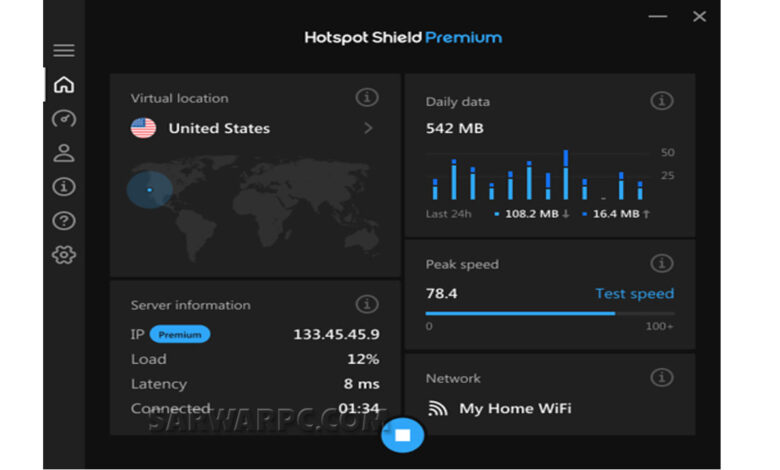Screen dimensions: 780x470
Task: Open the Settings gear sidebar icon
Action: coord(64,255)
